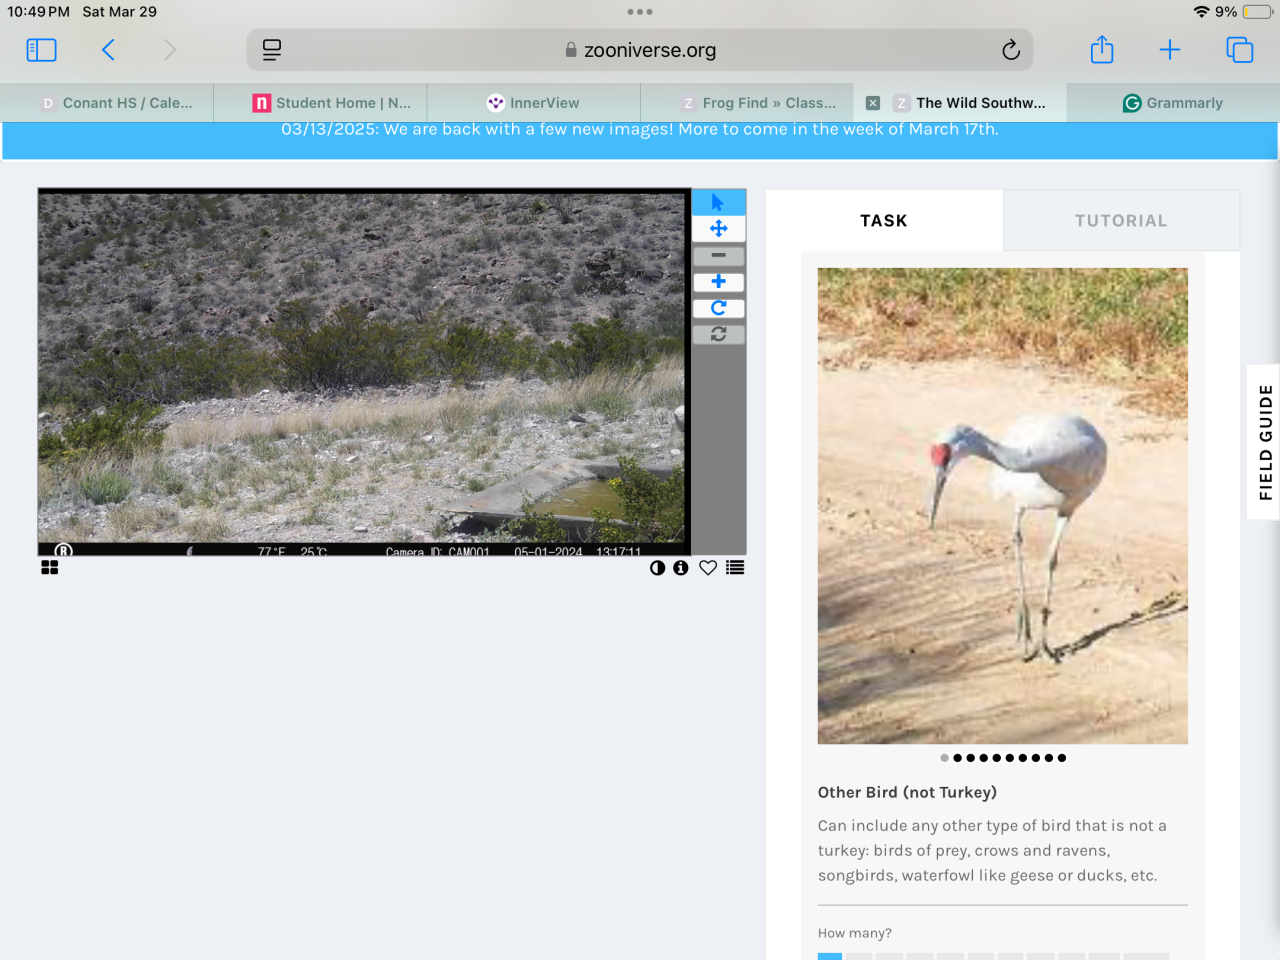Tap the battery indicator in status bar
The width and height of the screenshot is (1280, 960).
tap(1258, 12)
